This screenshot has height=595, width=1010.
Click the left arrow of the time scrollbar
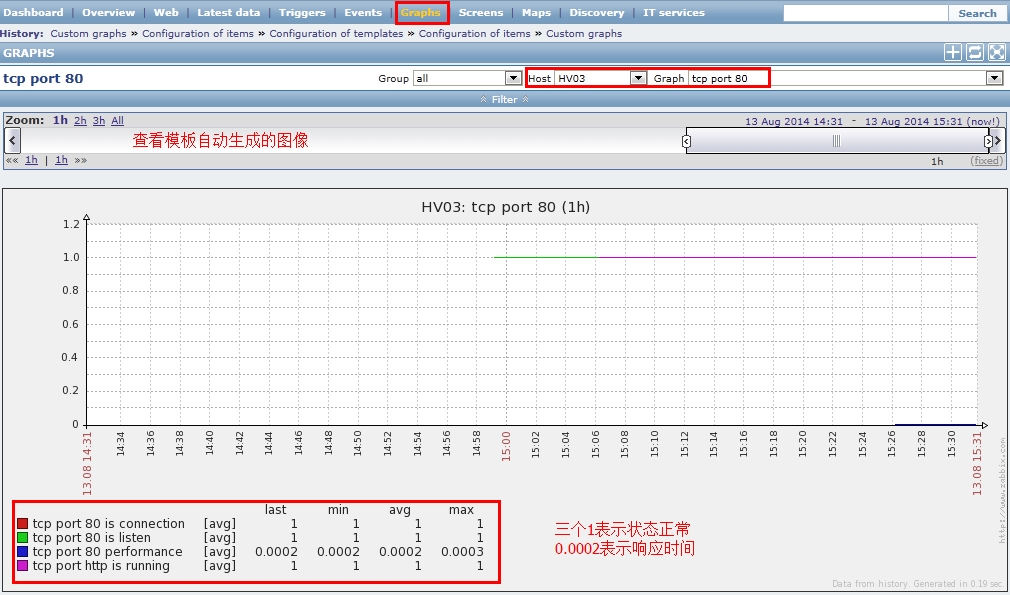12,141
